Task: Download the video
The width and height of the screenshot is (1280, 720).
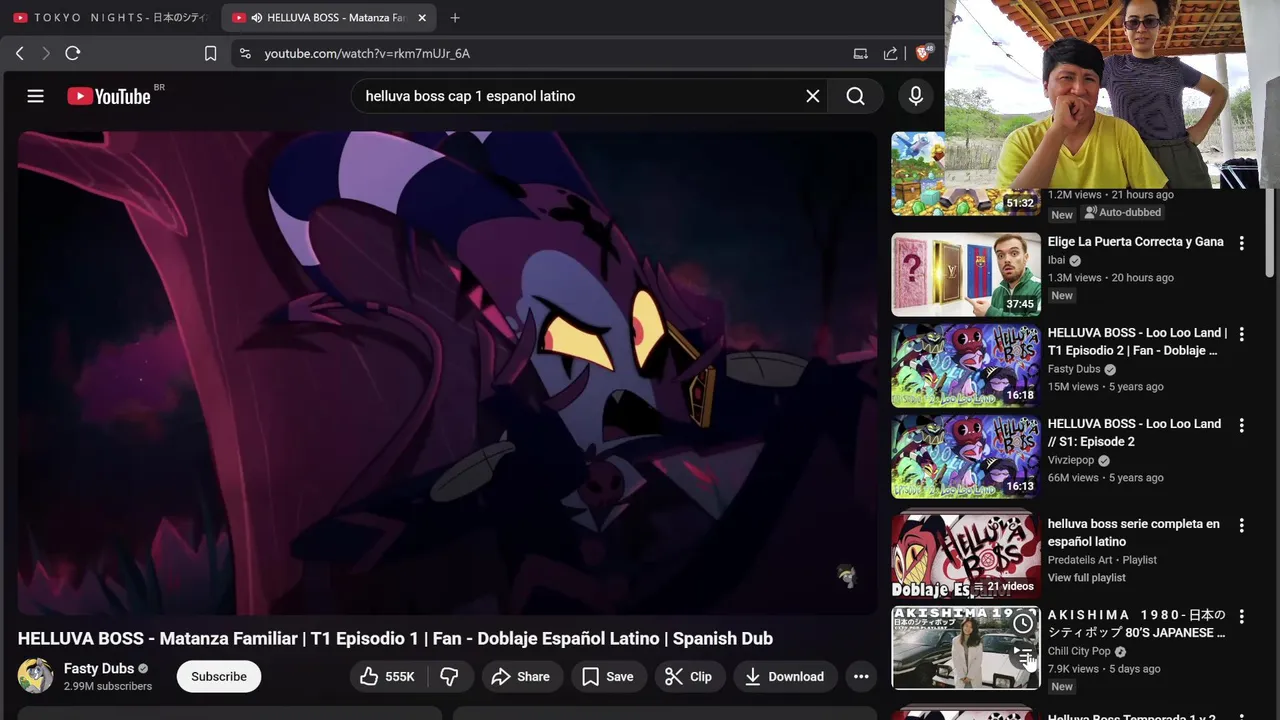Action: tap(784, 677)
